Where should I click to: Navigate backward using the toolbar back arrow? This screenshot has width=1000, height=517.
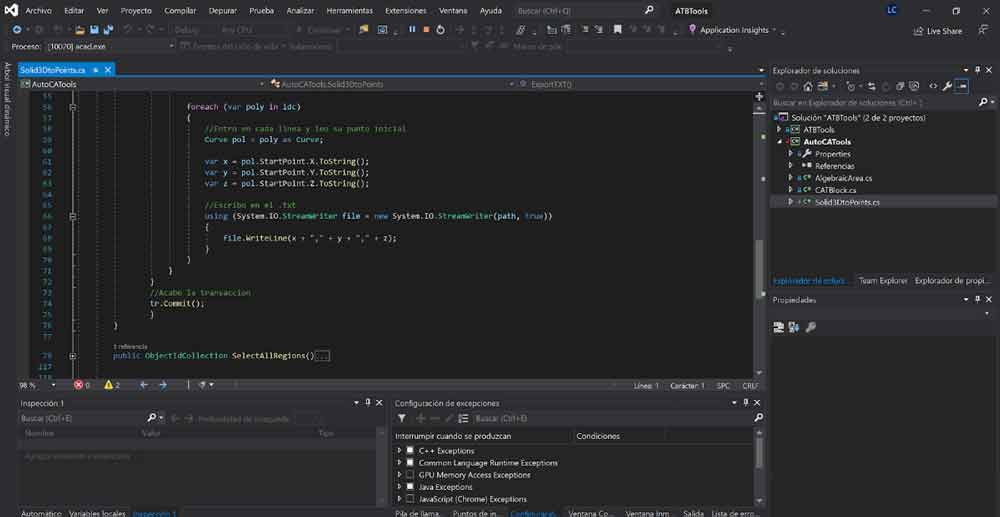point(16,30)
